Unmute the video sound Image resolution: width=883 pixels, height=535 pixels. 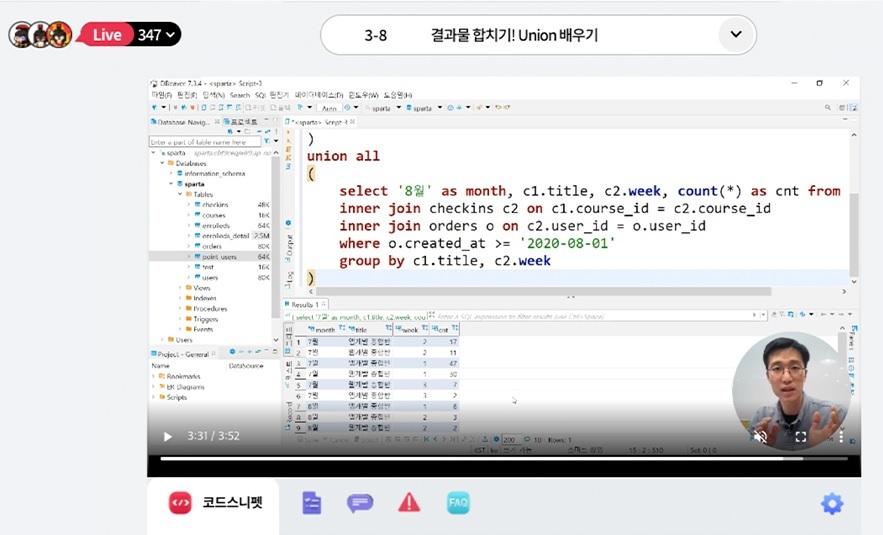pyautogui.click(x=760, y=436)
